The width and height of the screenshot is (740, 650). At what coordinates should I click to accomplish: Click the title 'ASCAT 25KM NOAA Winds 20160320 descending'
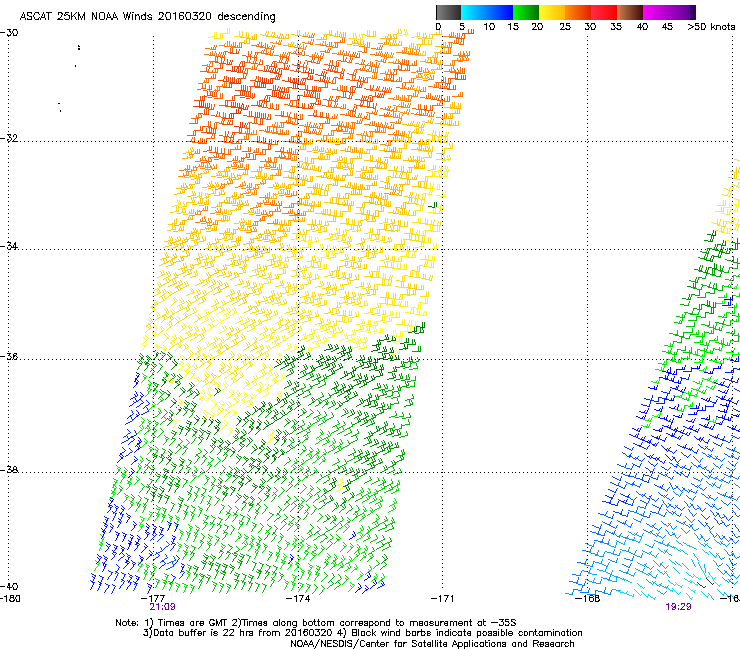tap(148, 16)
